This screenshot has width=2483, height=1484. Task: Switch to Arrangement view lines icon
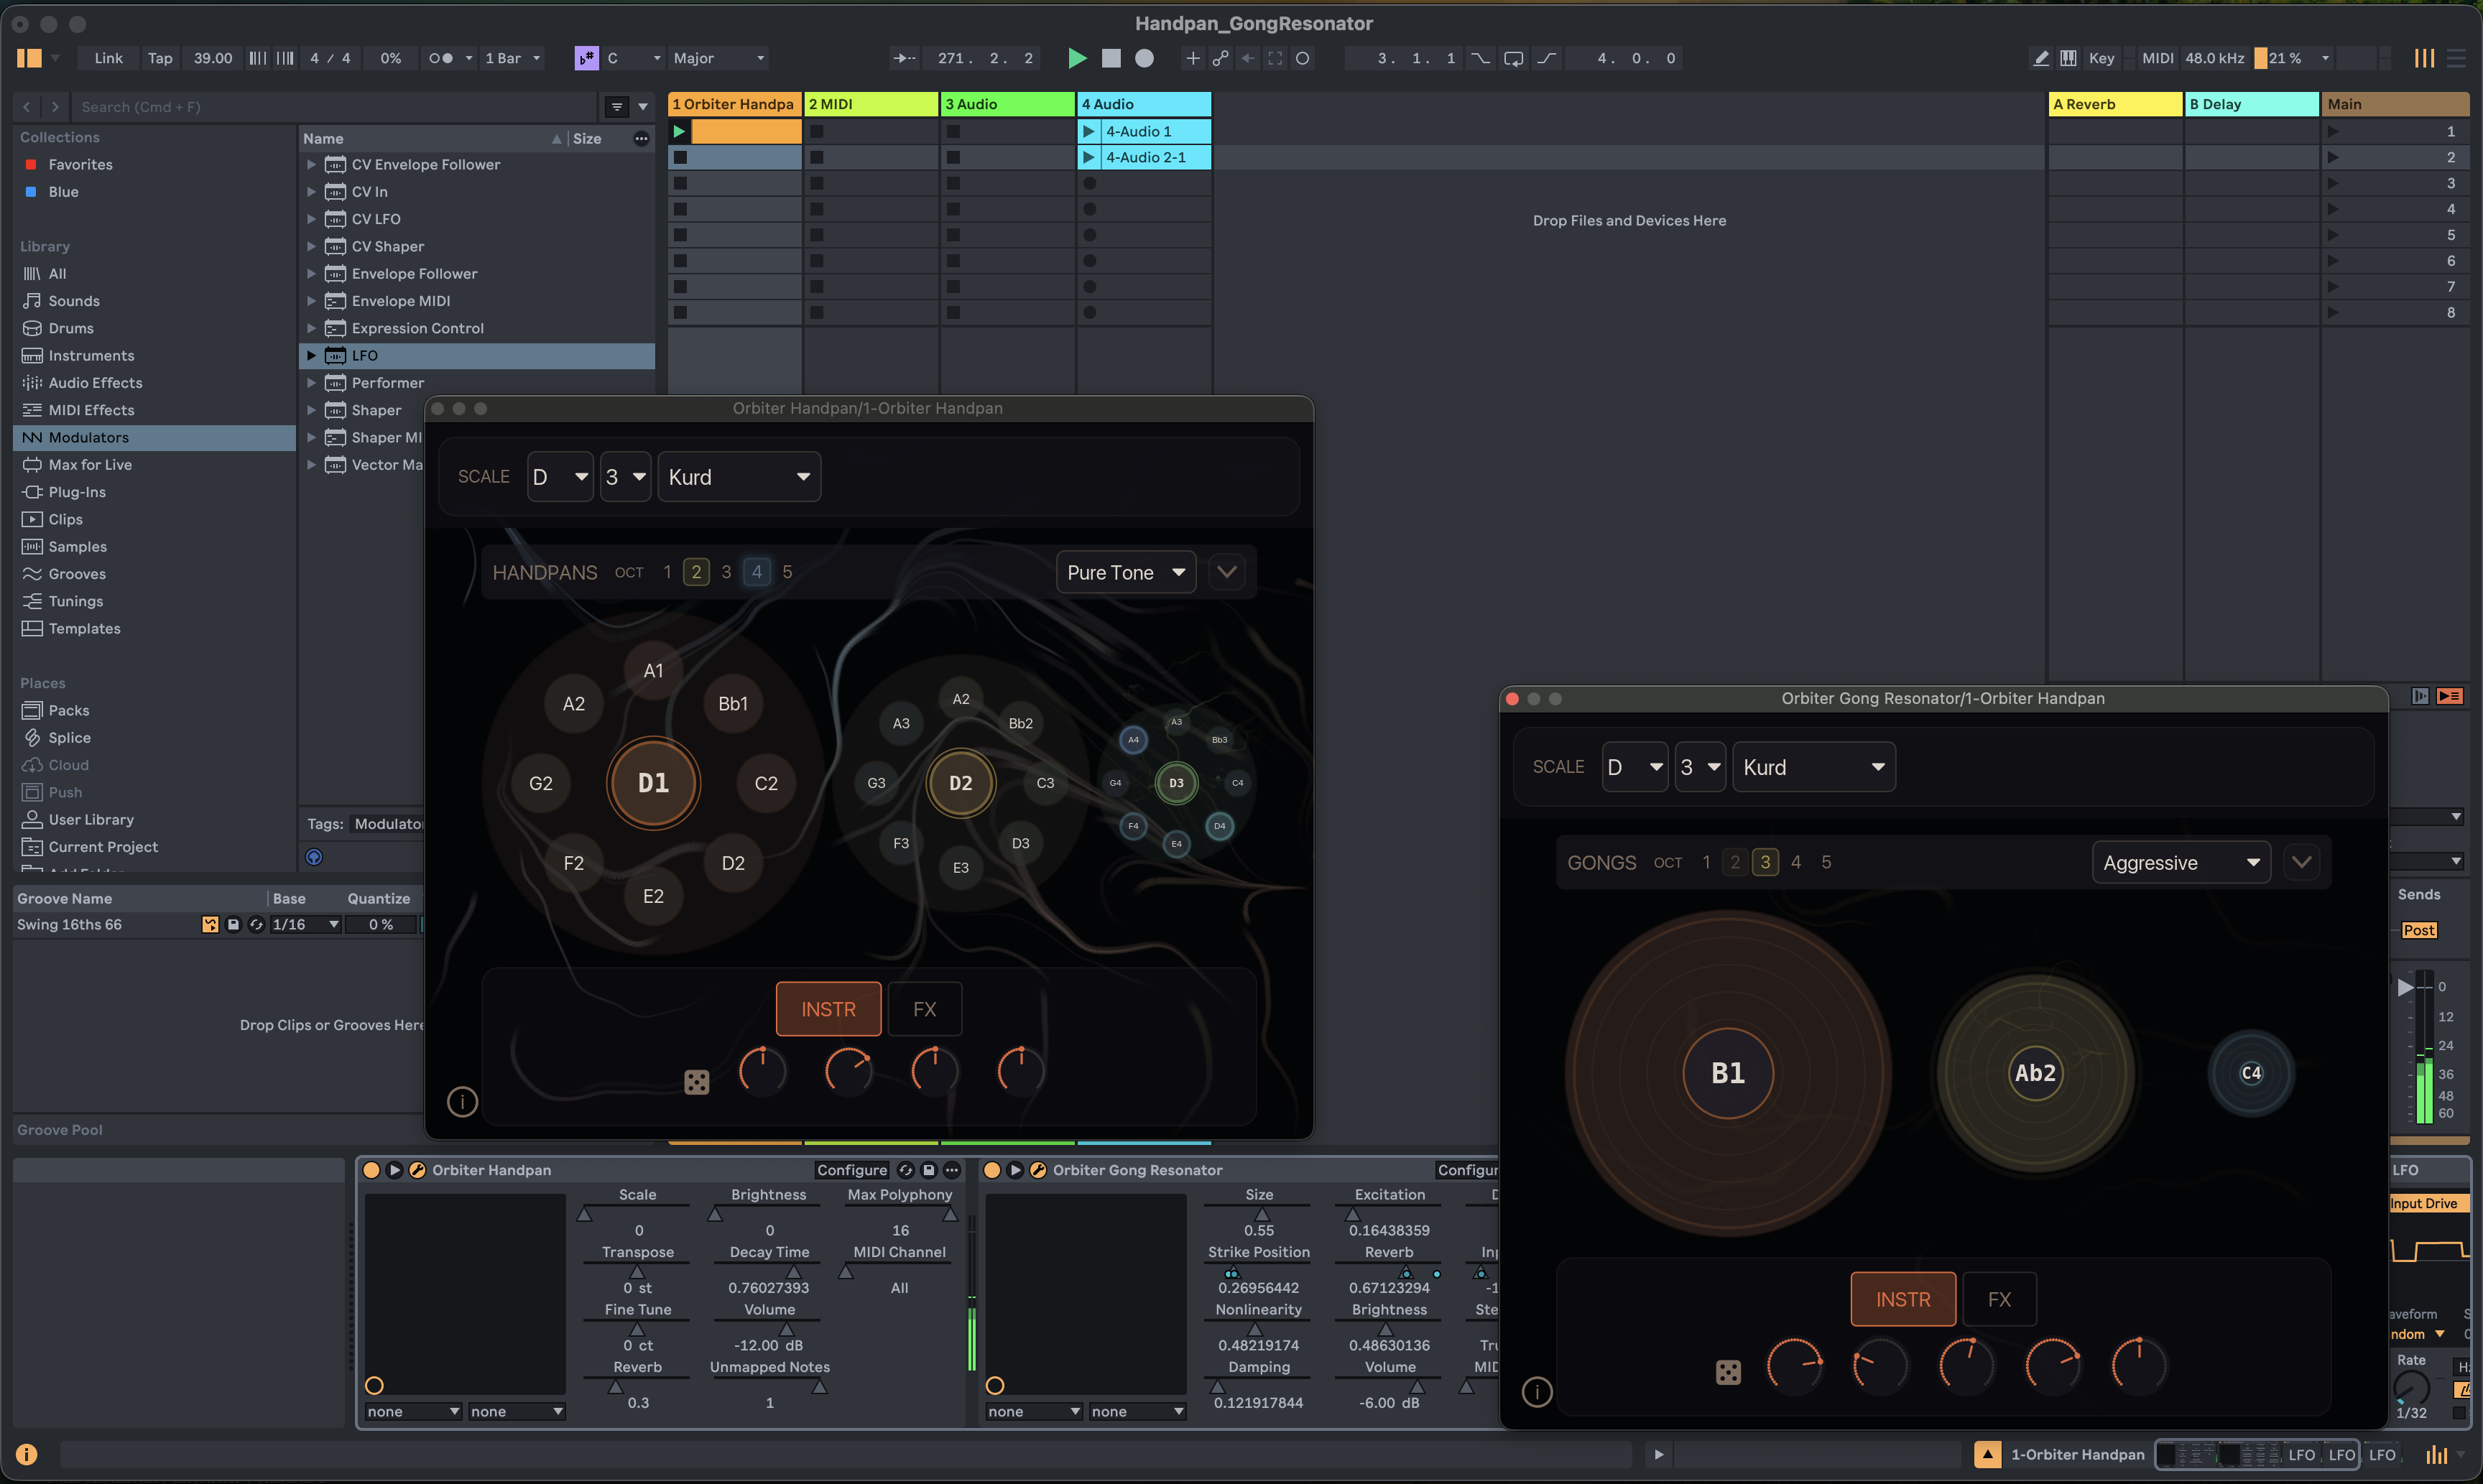click(2456, 58)
